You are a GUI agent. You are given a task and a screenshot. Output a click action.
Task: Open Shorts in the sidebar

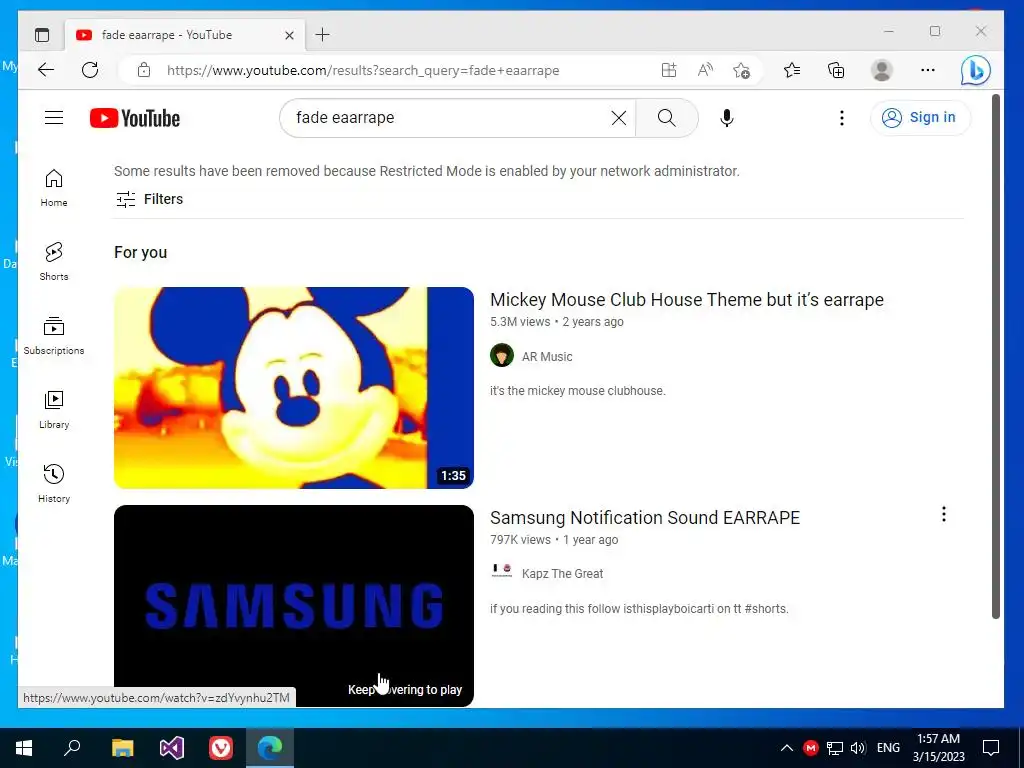[54, 262]
